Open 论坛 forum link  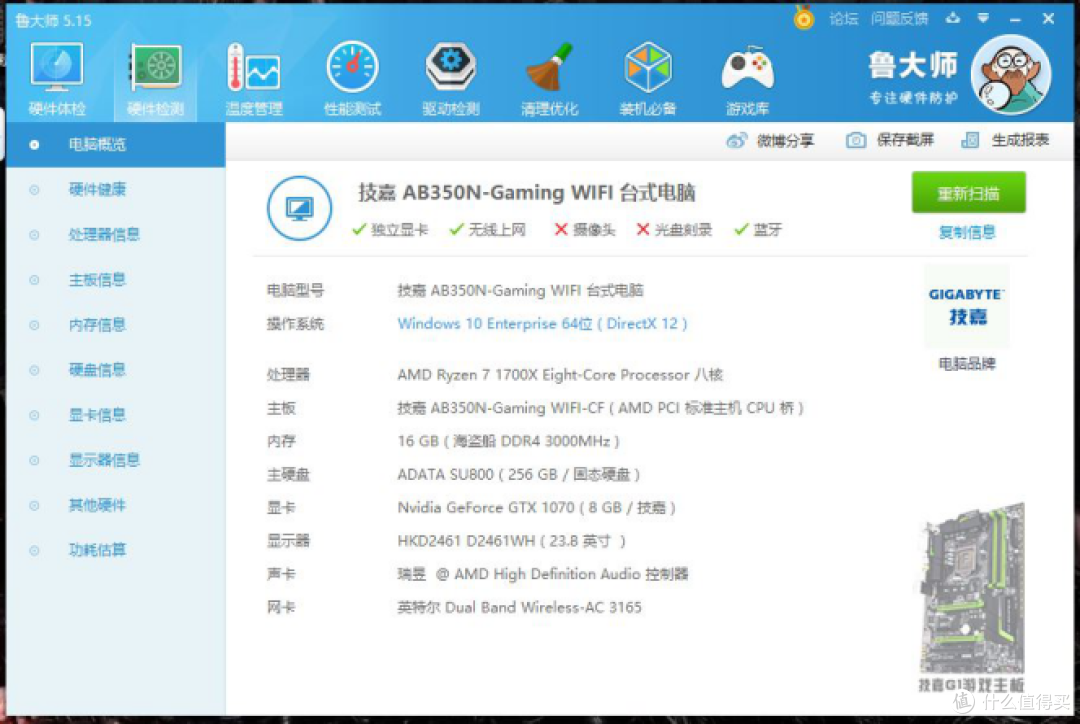click(x=844, y=19)
